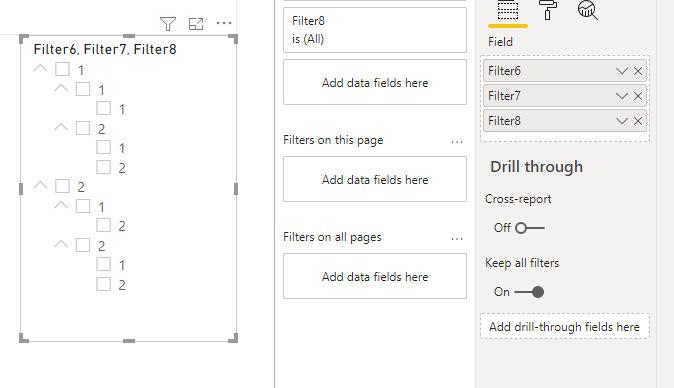Screen dimensions: 674x388
Task: Open the Filter6 field dropdown arrow
Action: (x=622, y=71)
